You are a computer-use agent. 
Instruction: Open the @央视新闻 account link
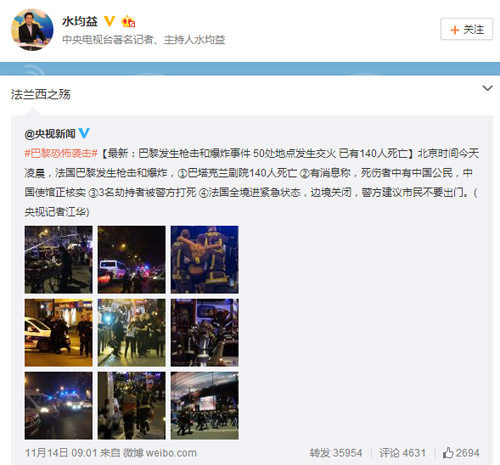click(x=50, y=134)
